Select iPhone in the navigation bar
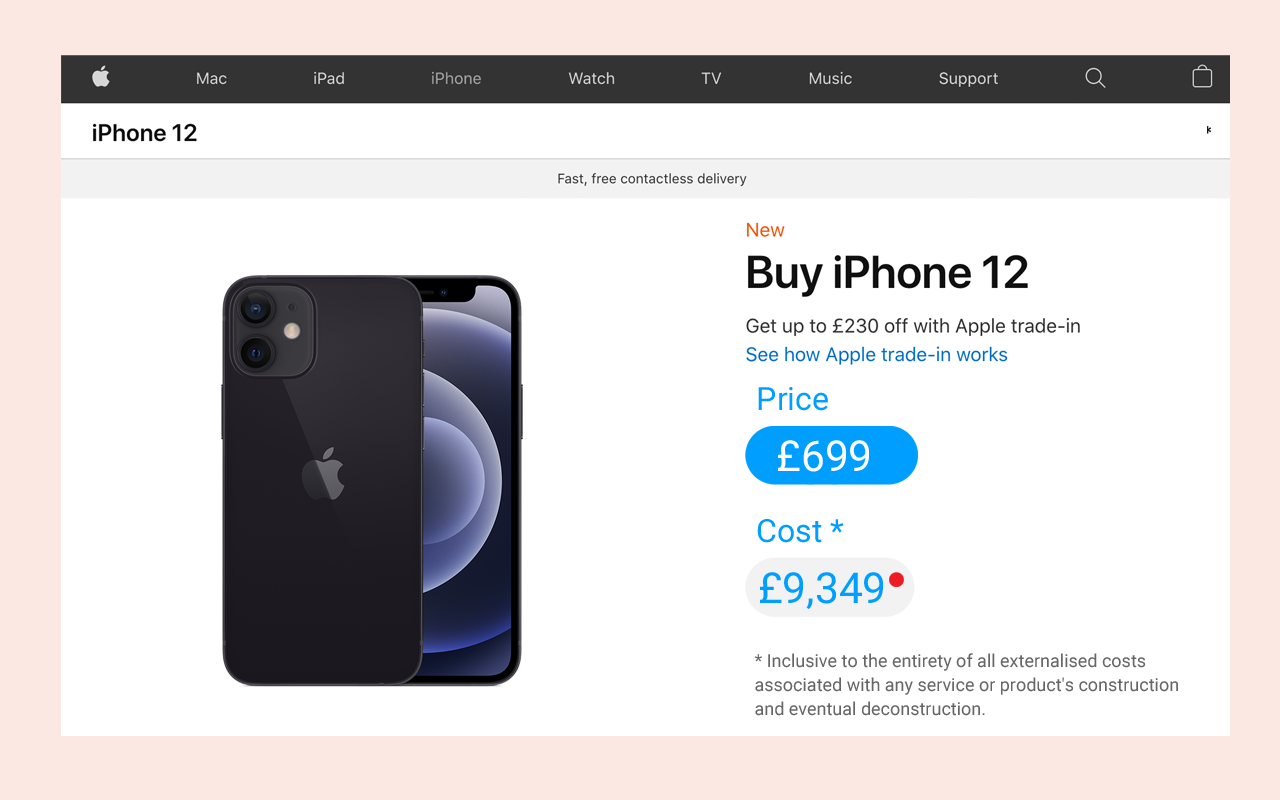 [456, 78]
